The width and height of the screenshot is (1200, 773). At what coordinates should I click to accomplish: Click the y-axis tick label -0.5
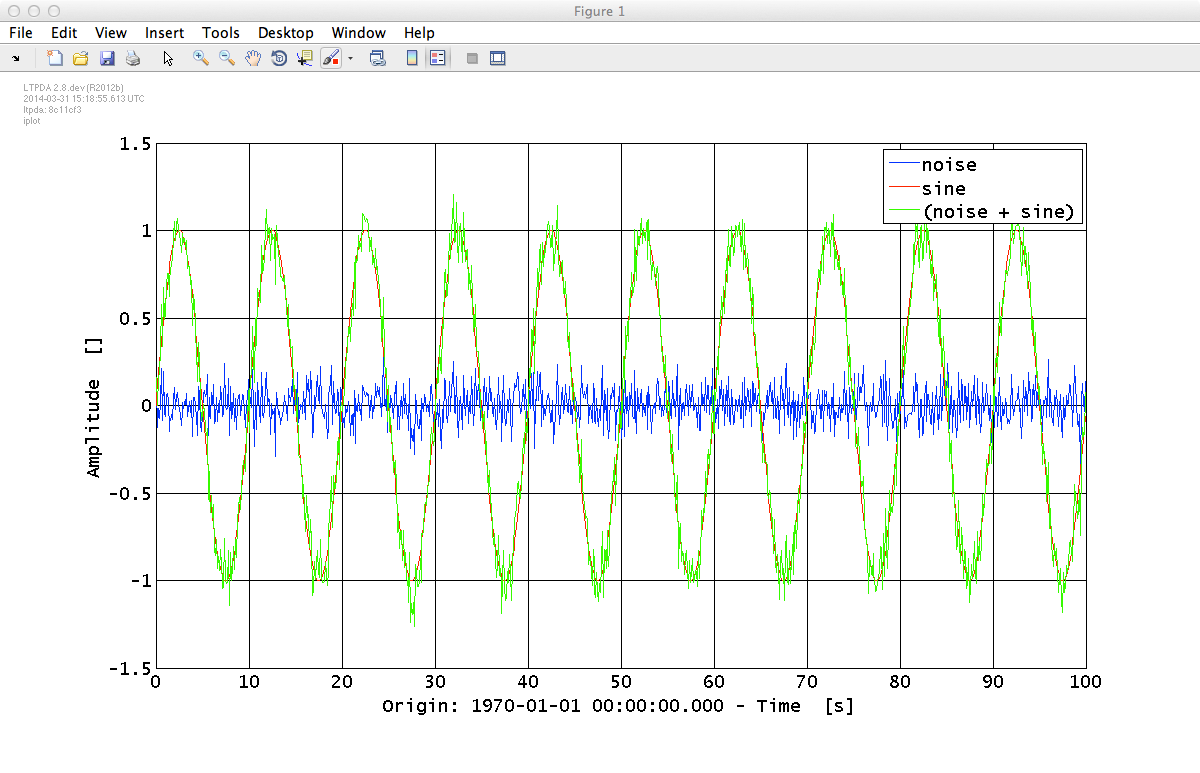click(128, 493)
